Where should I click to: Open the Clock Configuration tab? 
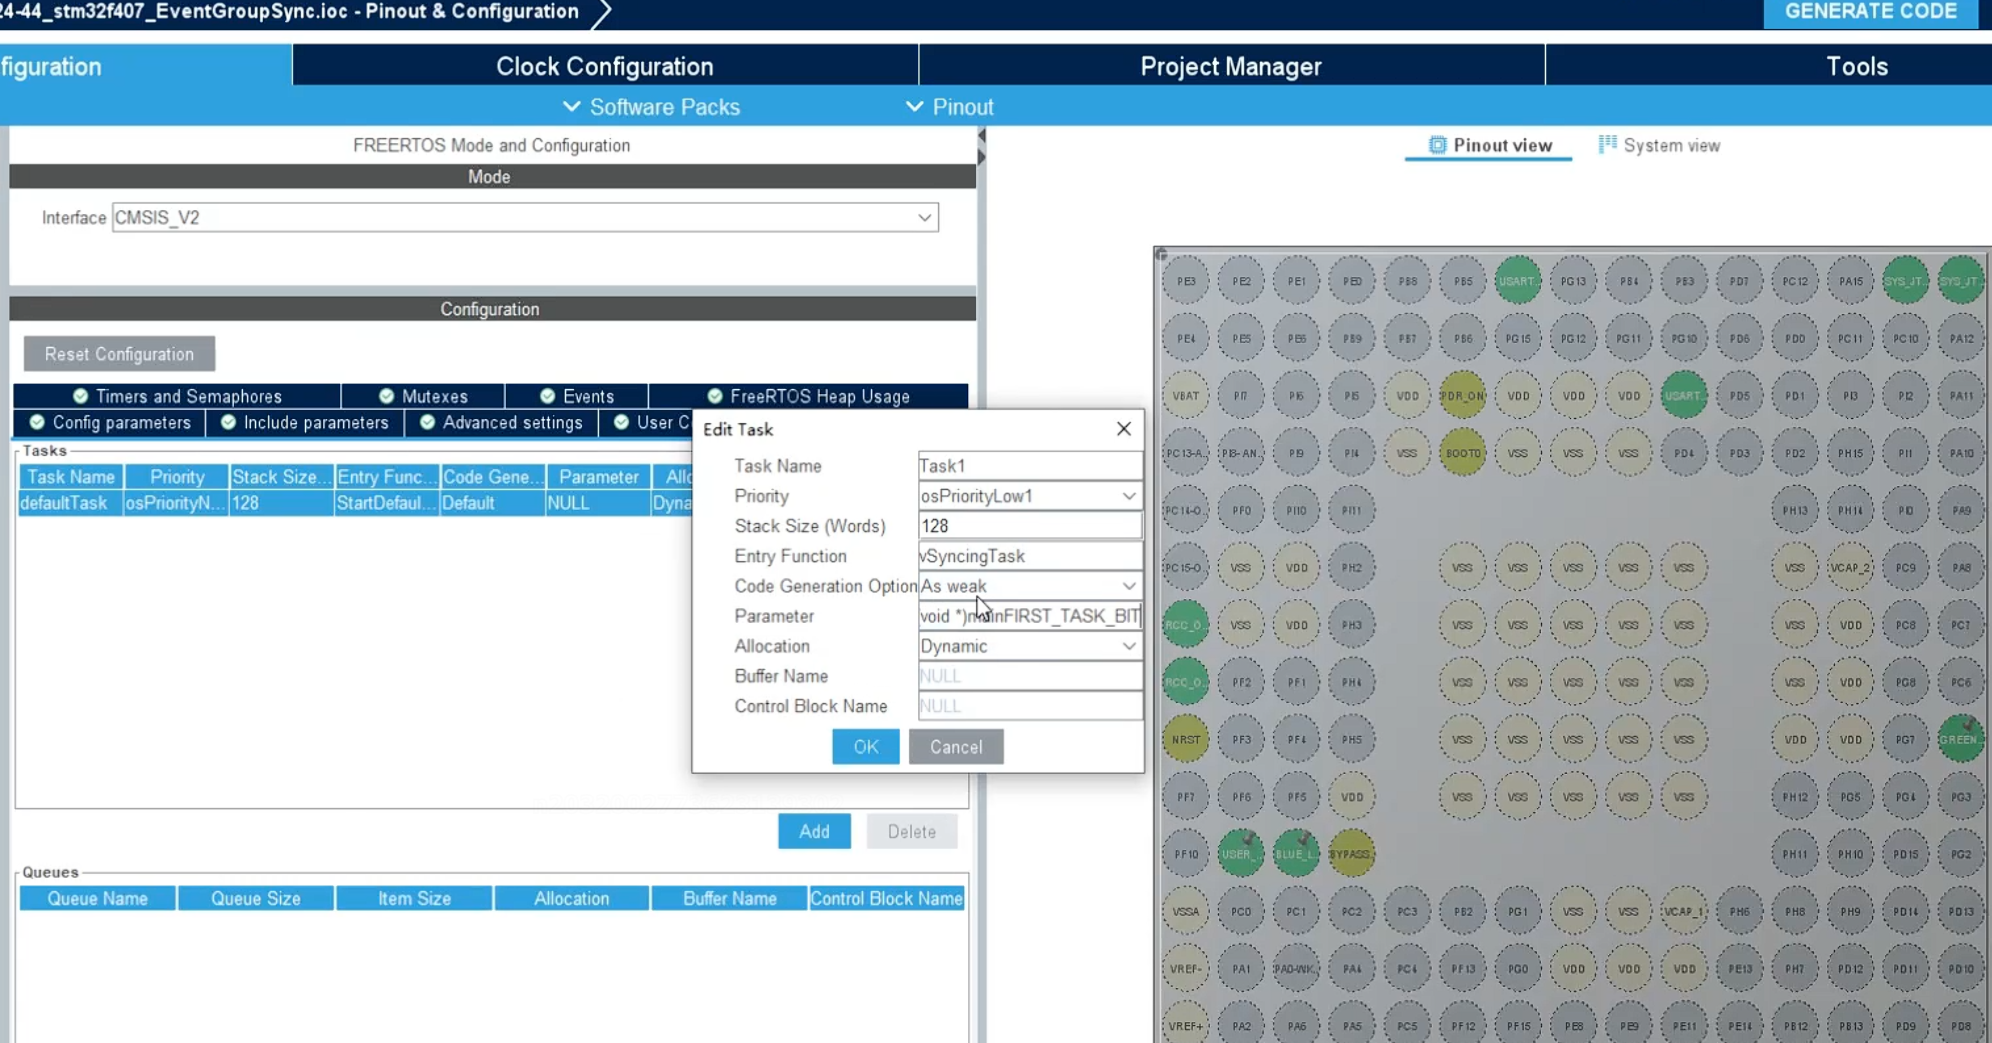coord(605,66)
